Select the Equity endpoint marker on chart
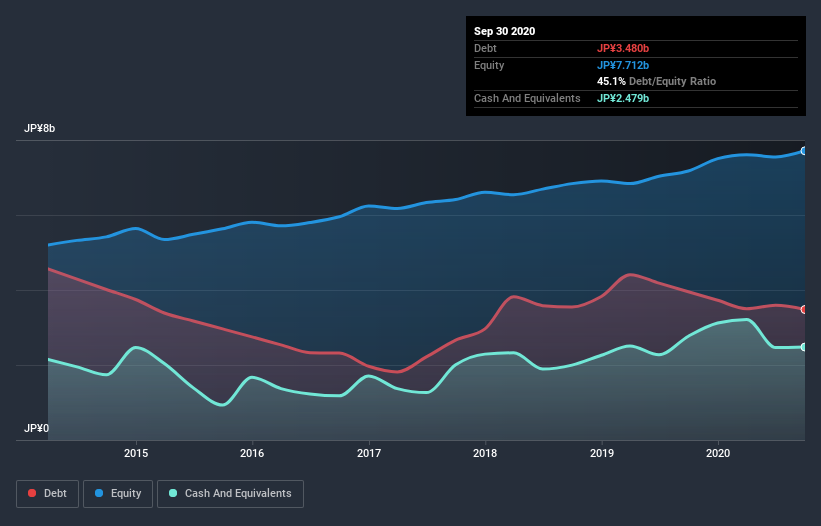This screenshot has height=526, width=821. [804, 151]
